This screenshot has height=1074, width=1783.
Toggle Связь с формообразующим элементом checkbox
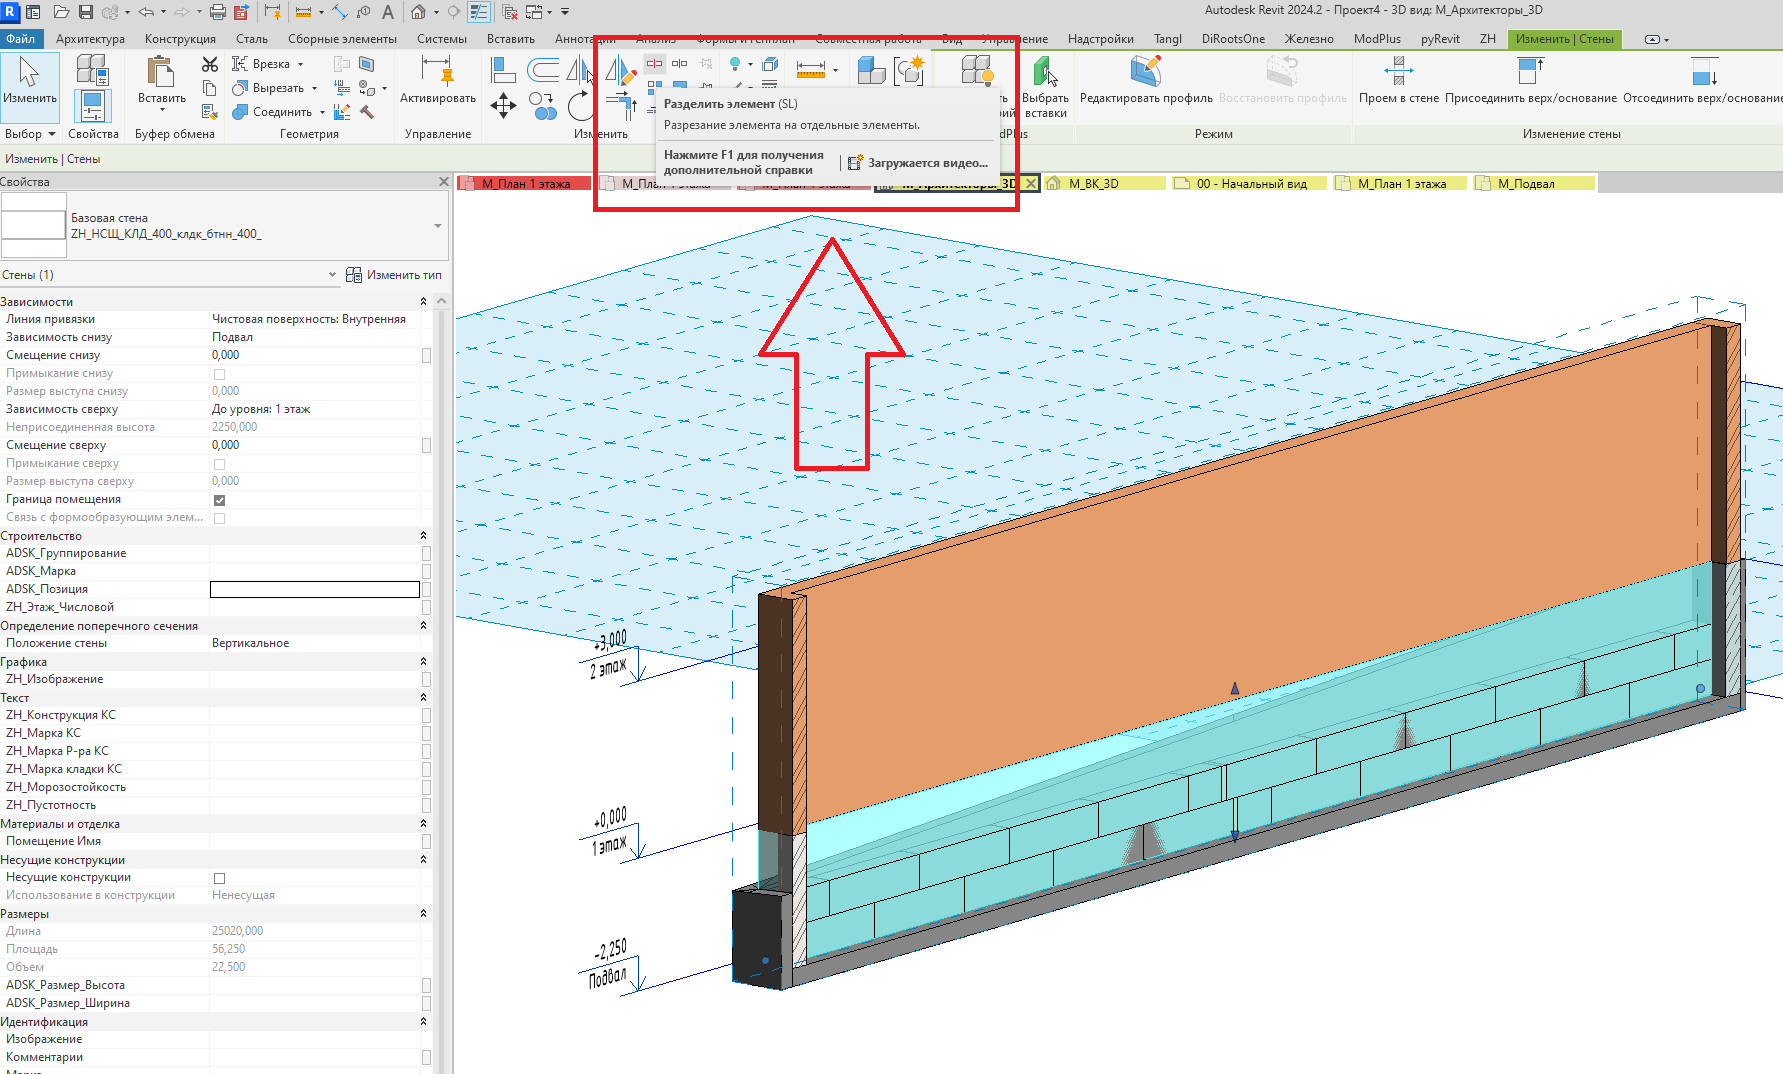coord(220,518)
